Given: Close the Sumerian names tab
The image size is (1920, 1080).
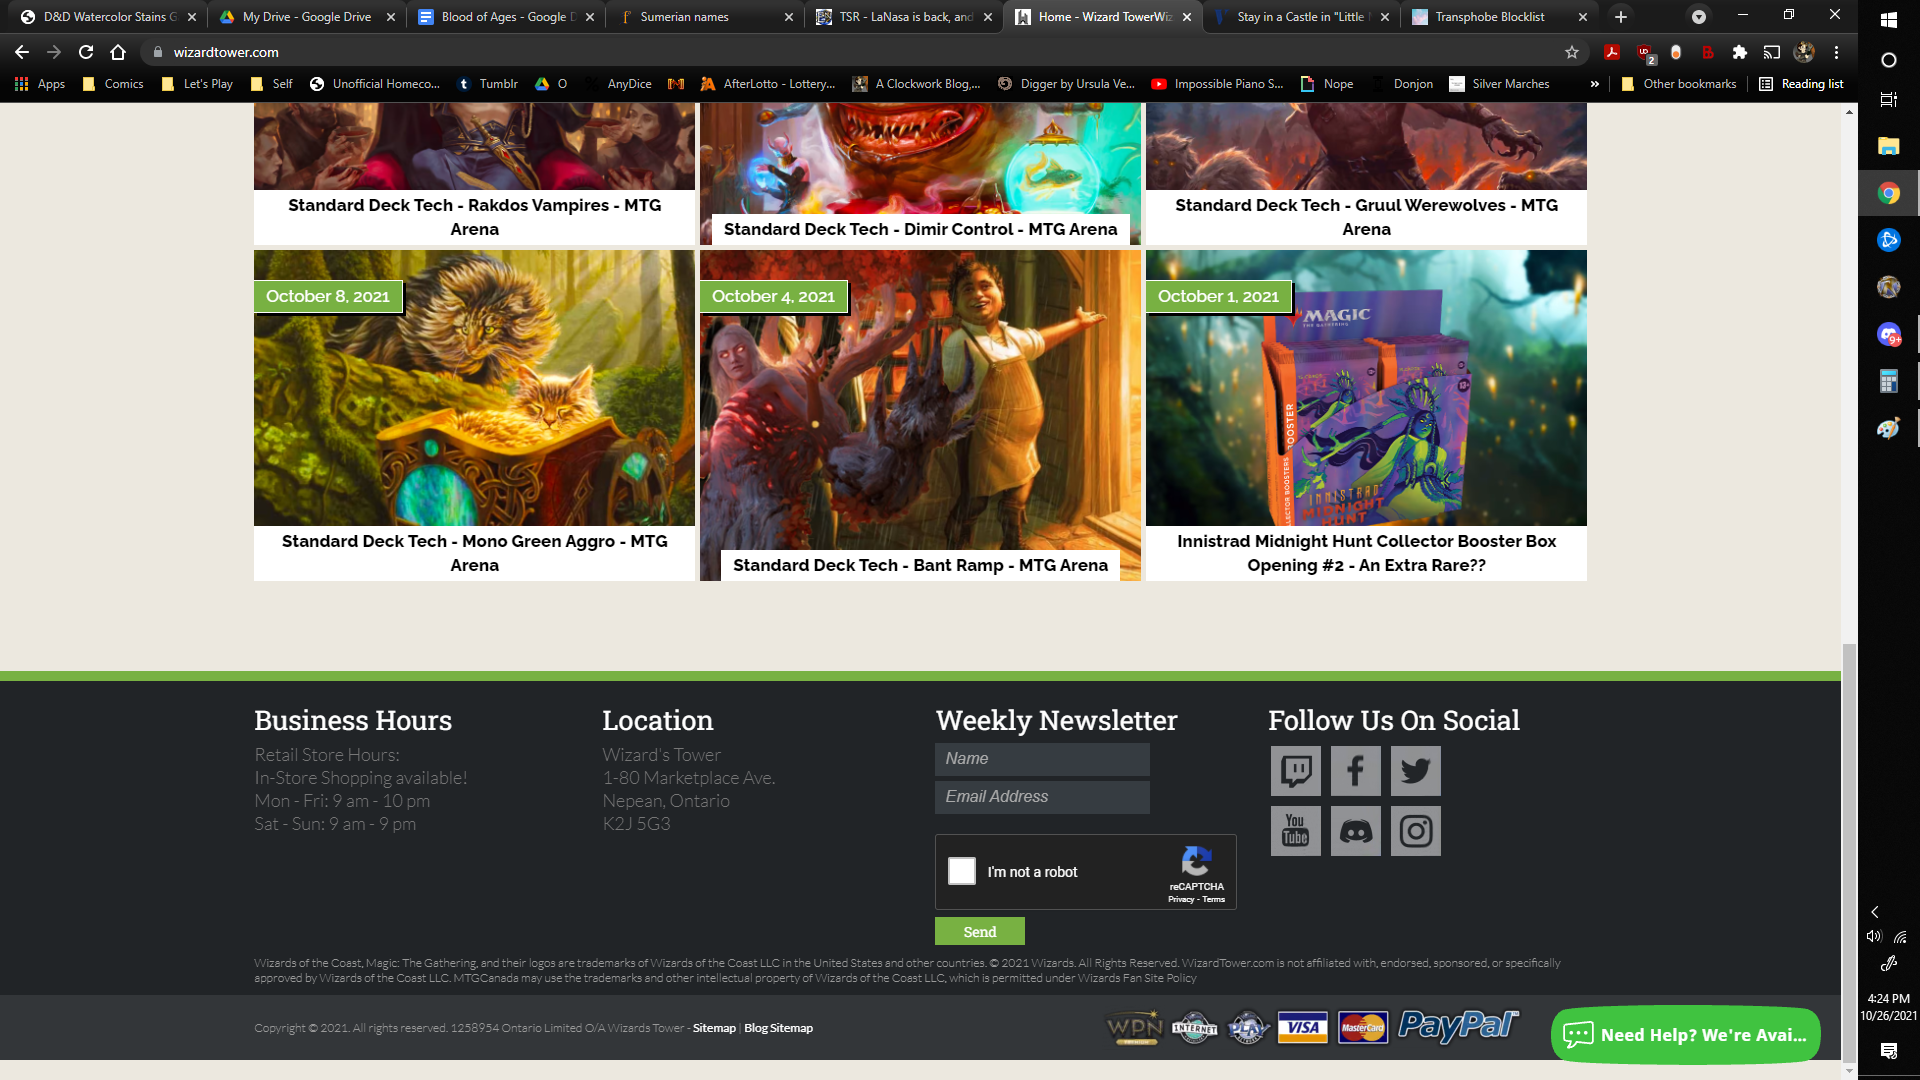Looking at the screenshot, I should (x=788, y=17).
